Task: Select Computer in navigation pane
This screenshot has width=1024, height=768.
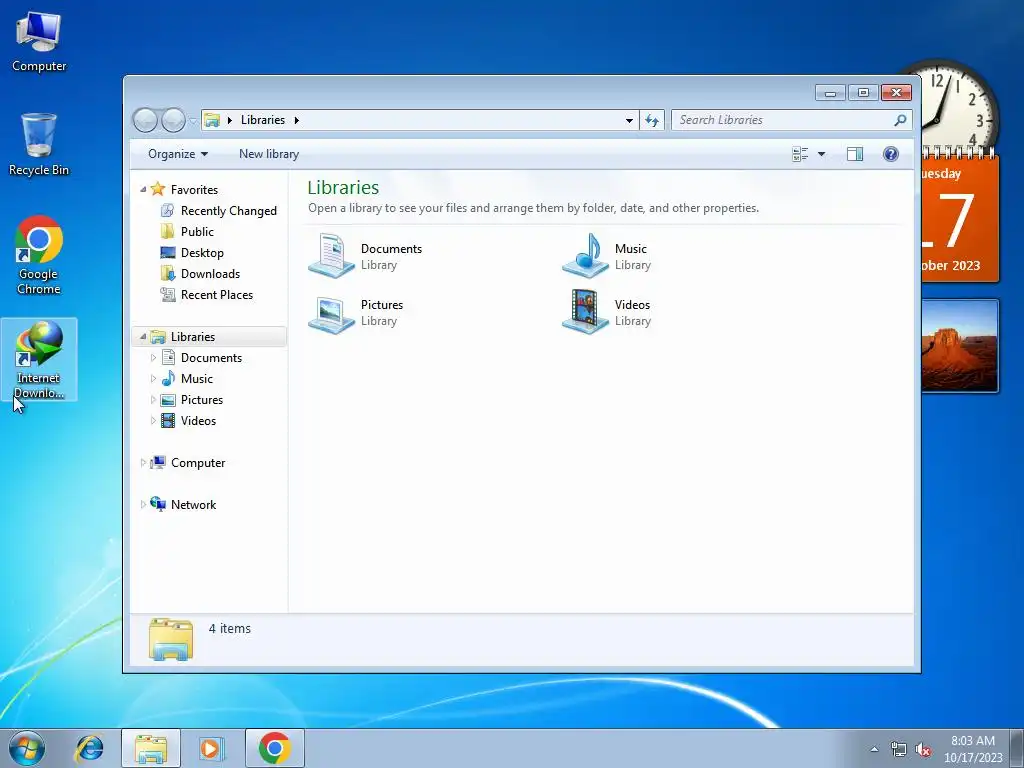Action: [x=198, y=462]
